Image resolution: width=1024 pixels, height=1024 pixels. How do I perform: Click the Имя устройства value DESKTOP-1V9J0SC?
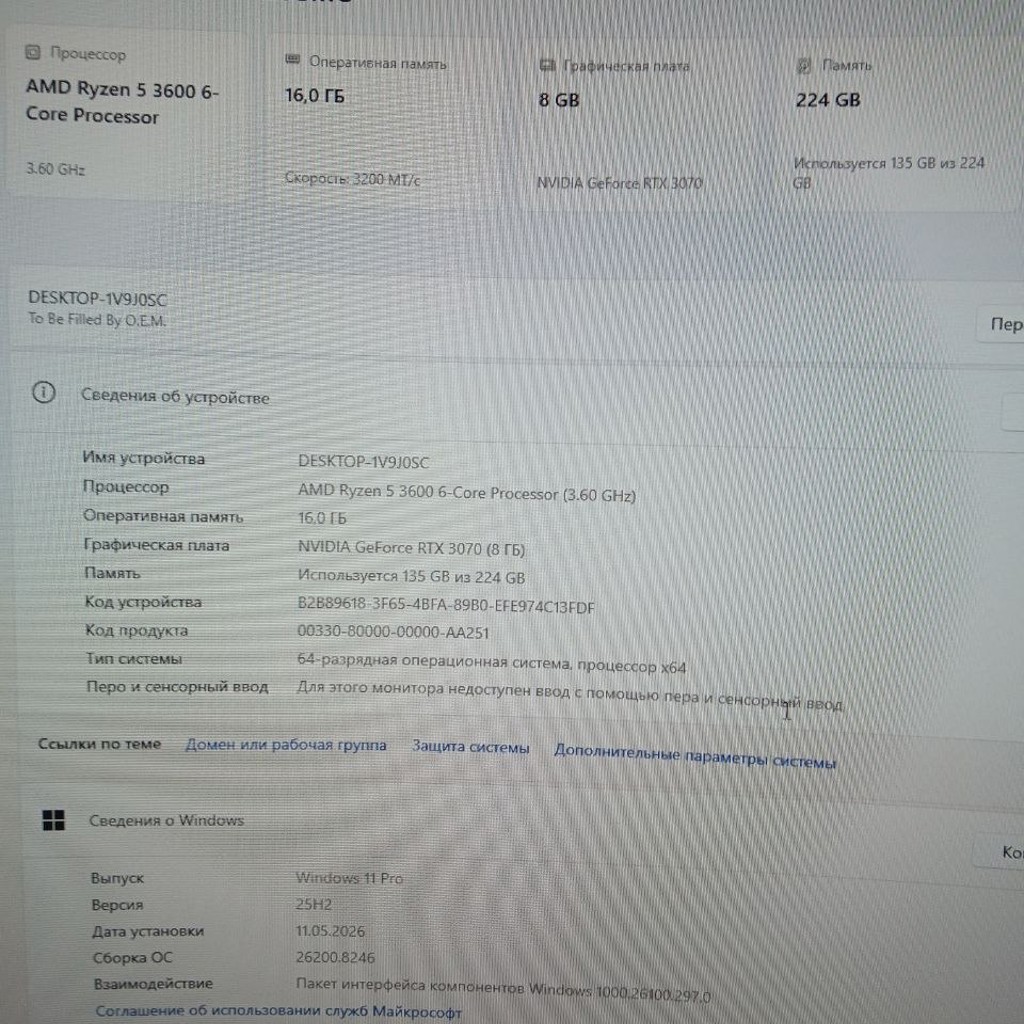(x=363, y=462)
